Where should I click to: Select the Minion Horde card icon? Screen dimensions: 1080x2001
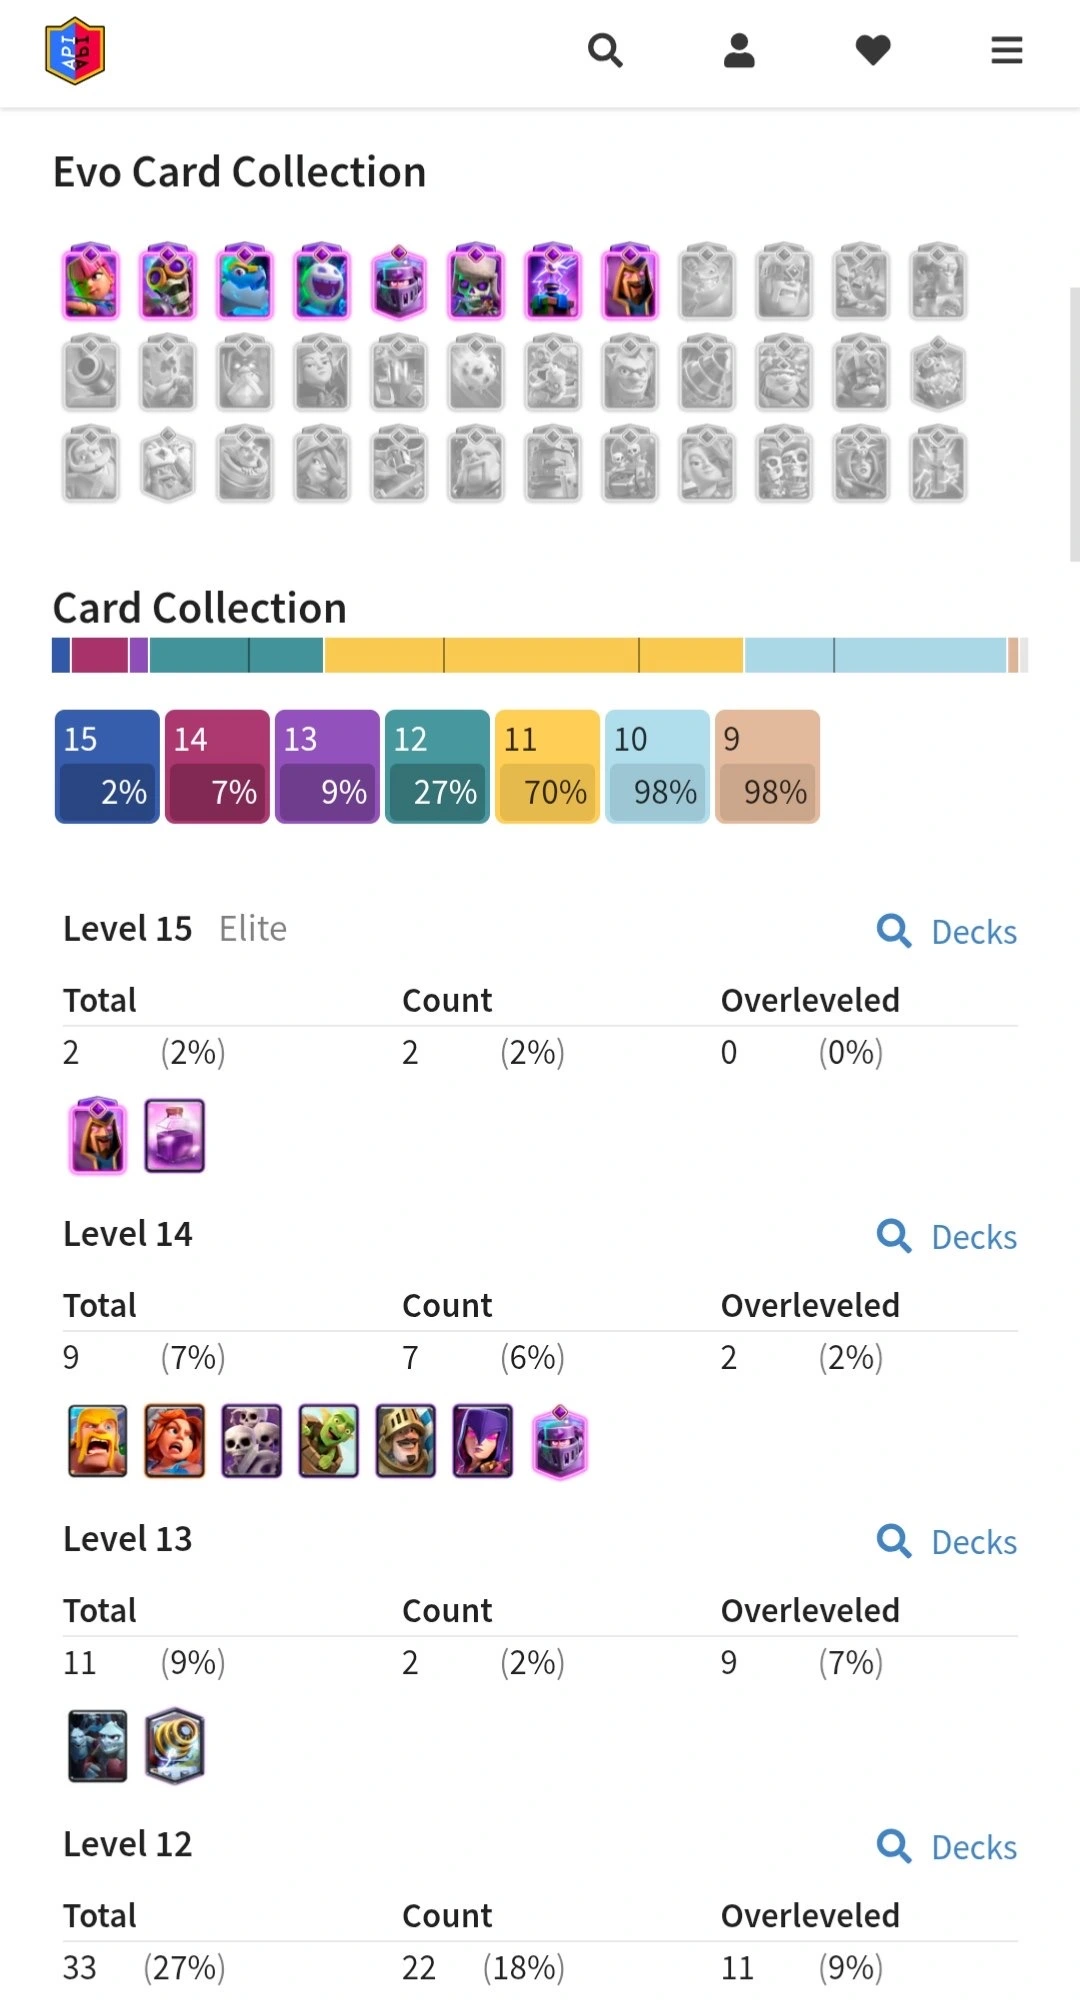point(98,1746)
